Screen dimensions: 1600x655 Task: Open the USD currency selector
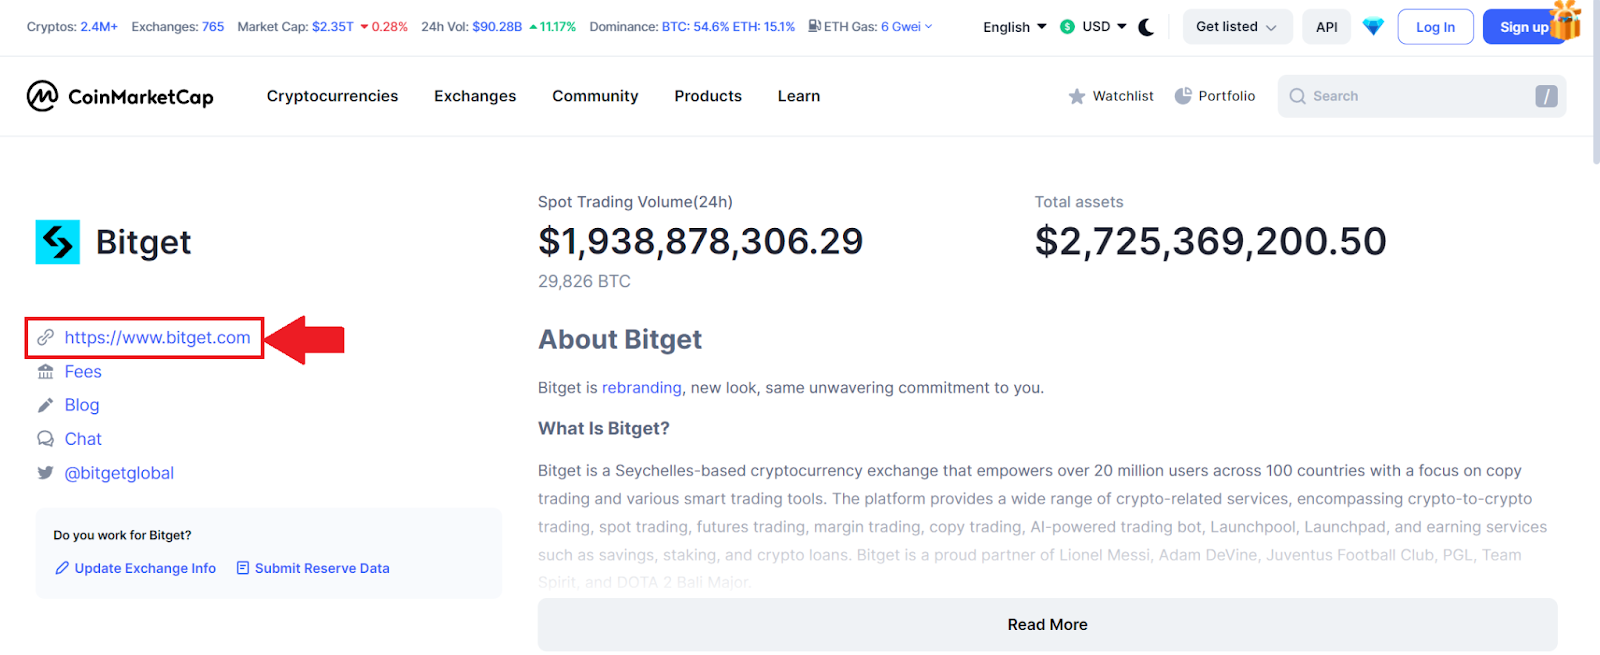pyautogui.click(x=1095, y=27)
